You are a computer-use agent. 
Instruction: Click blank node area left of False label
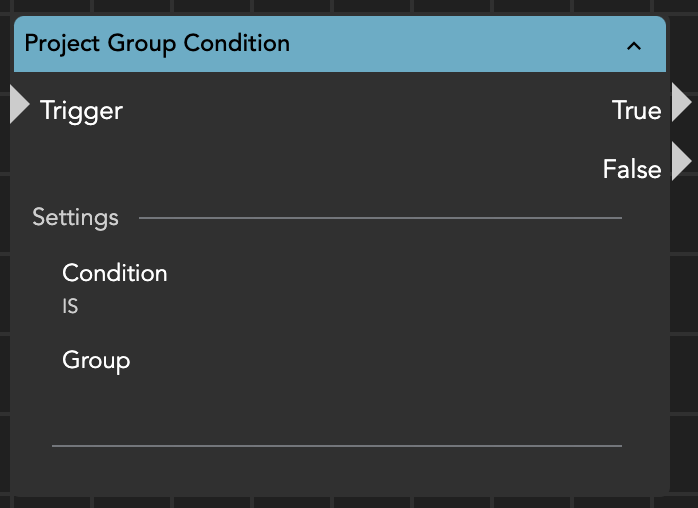(350, 169)
